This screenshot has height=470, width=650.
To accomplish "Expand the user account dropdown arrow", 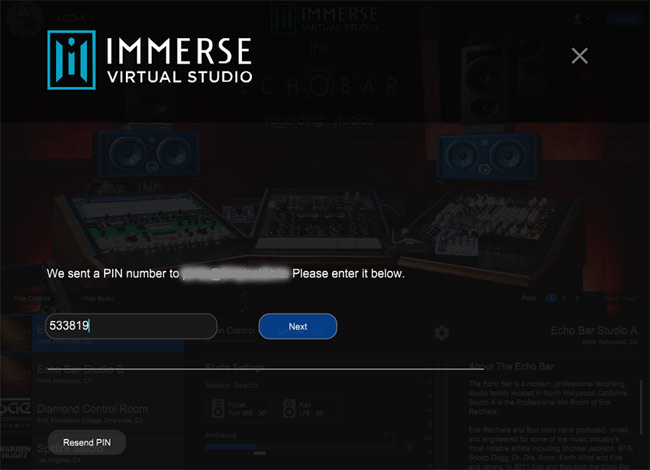I will tap(590, 19).
